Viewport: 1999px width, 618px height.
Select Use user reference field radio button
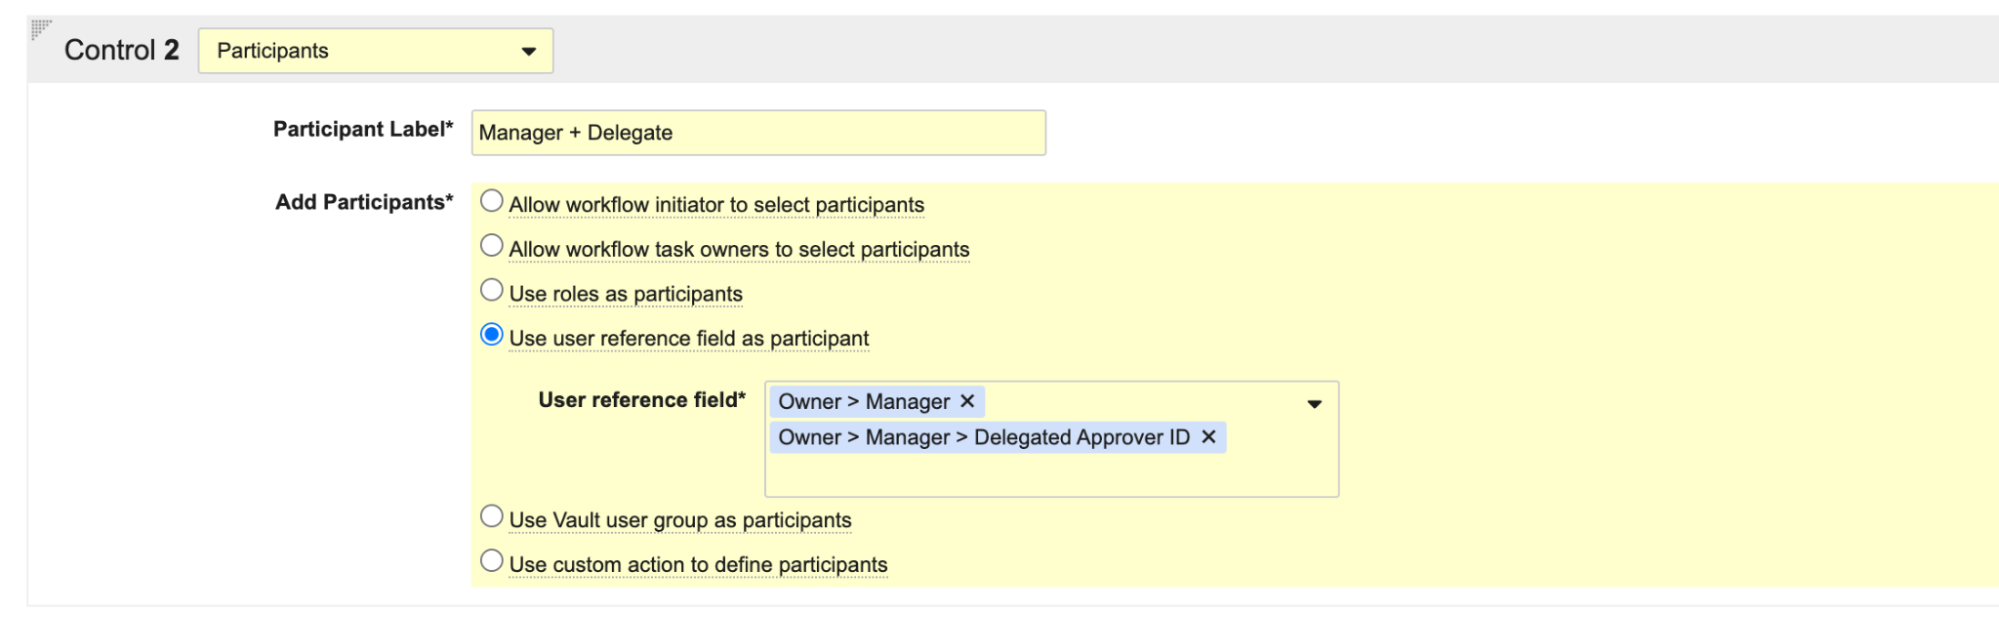click(x=491, y=335)
